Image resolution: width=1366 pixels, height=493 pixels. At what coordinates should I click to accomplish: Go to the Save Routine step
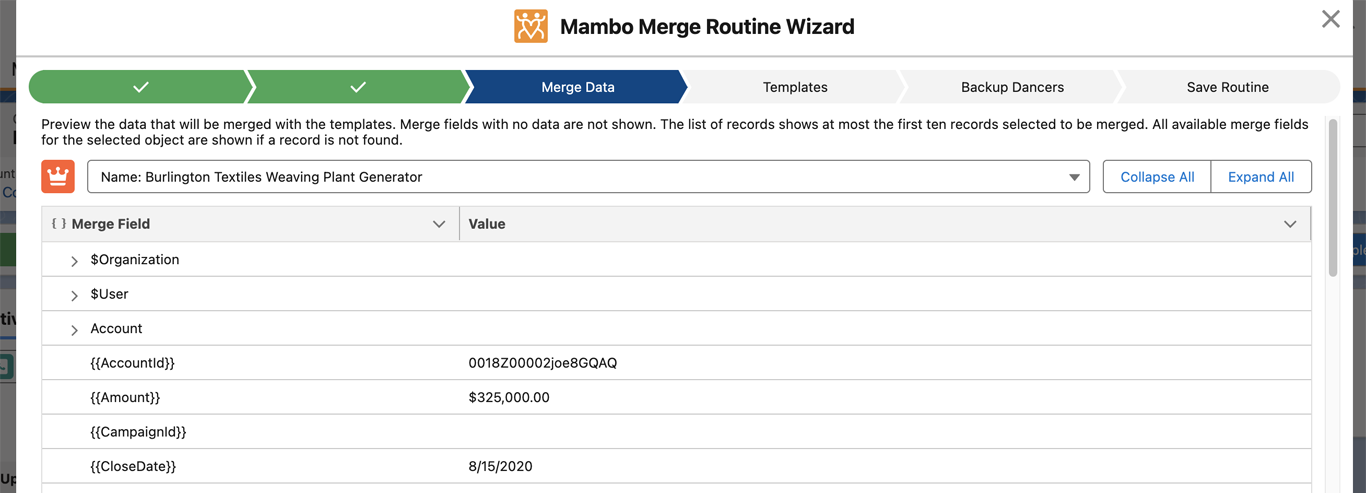tap(1227, 87)
